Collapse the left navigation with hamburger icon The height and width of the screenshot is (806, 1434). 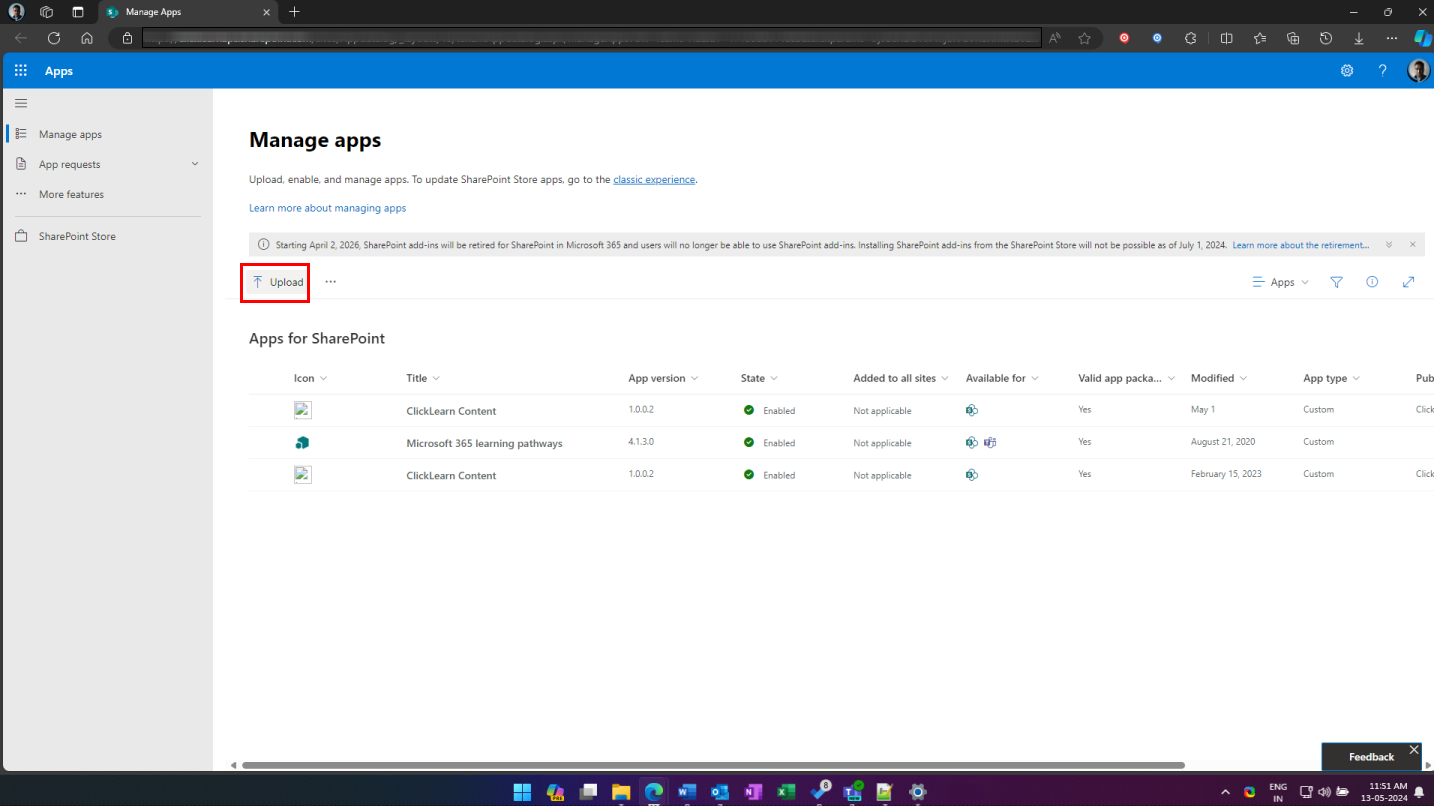click(21, 103)
